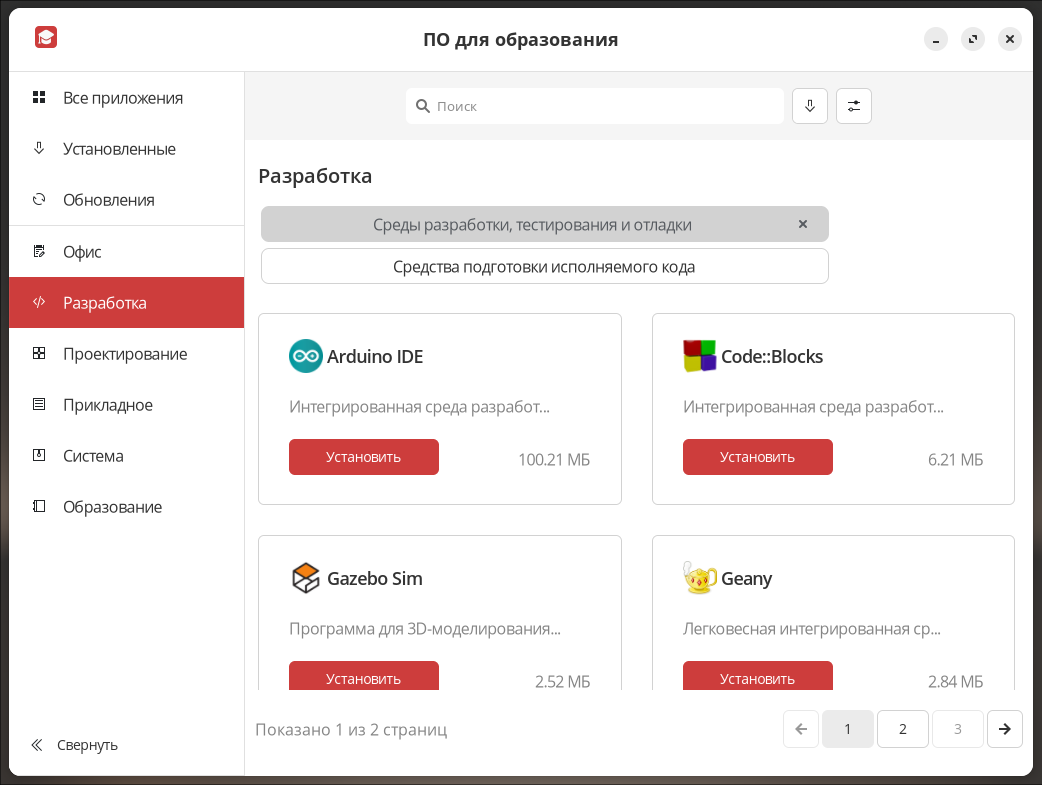
Task: Install Code::Blocks with 'Установить' button
Action: coord(757,457)
